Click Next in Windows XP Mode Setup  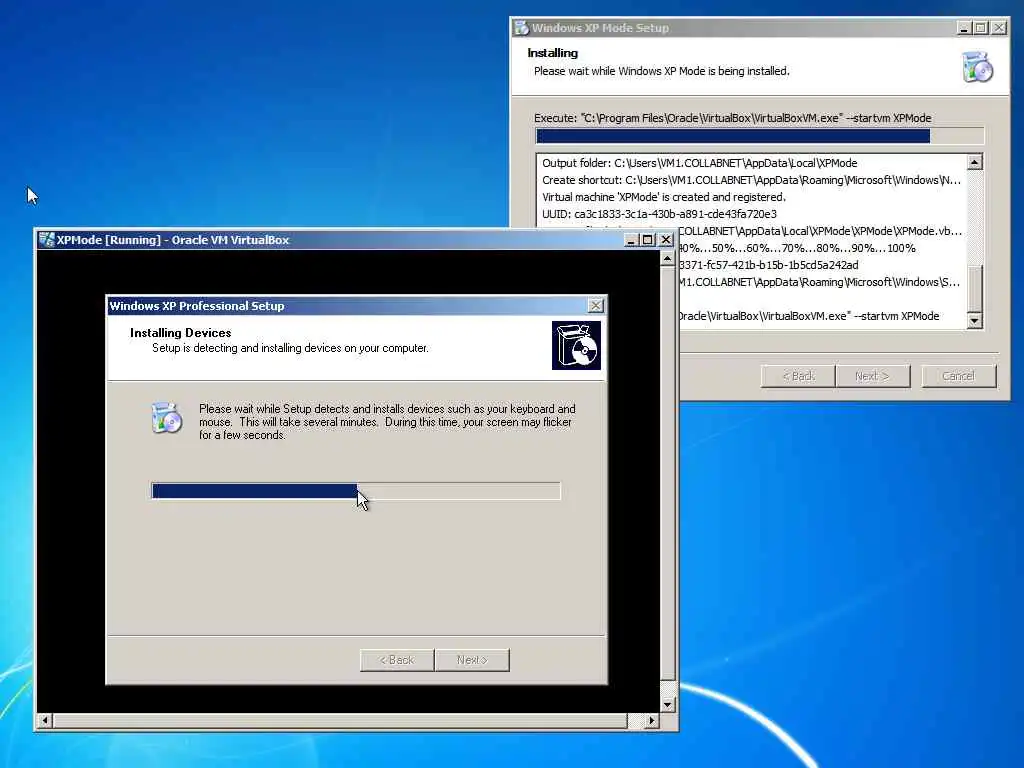coord(872,376)
